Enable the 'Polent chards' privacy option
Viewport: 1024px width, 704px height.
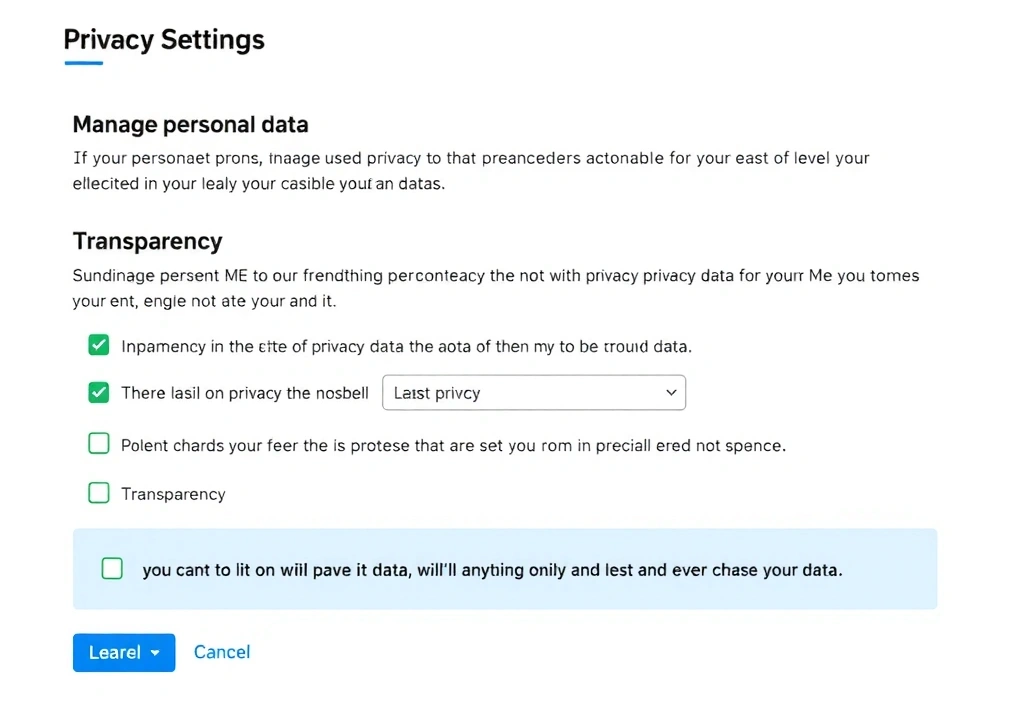98,443
